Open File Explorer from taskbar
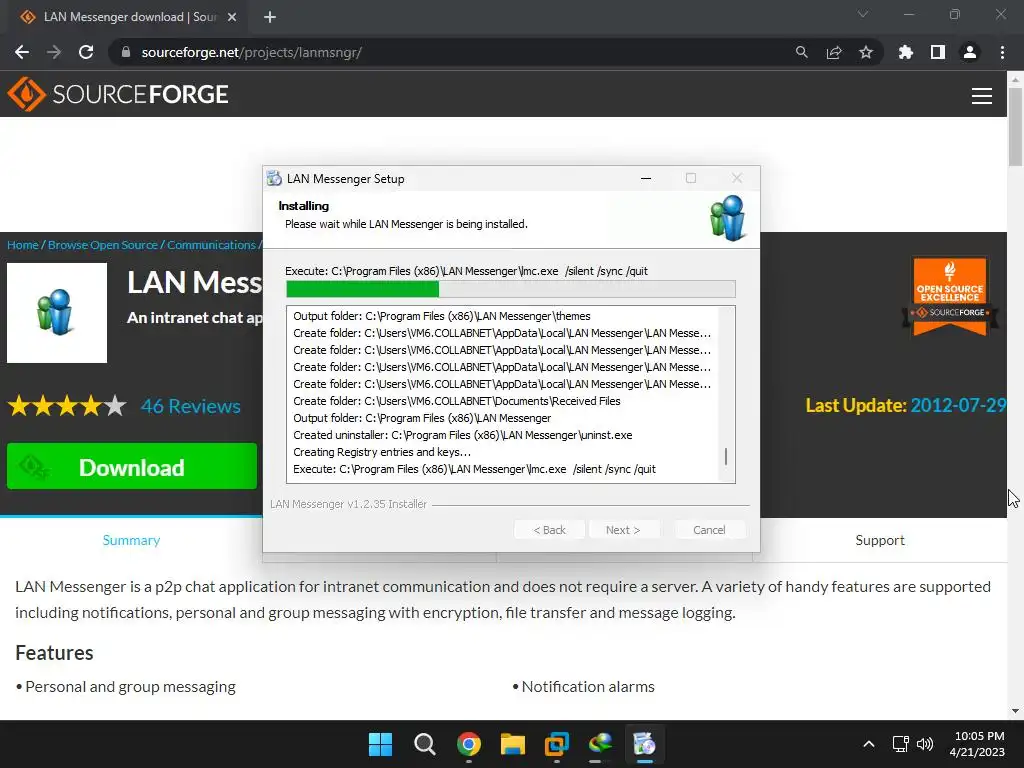Viewport: 1024px width, 768px height. click(513, 744)
